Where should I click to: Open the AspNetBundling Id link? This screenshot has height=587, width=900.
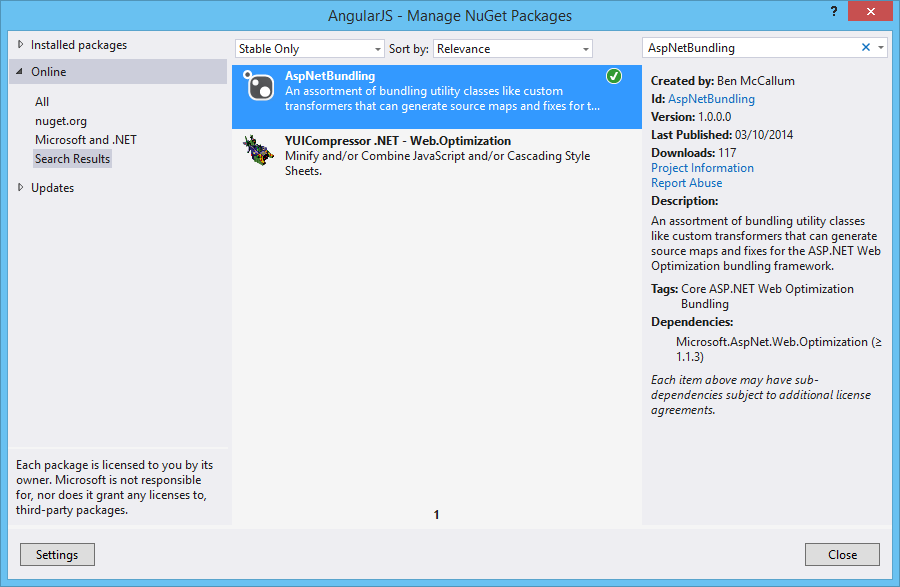711,99
